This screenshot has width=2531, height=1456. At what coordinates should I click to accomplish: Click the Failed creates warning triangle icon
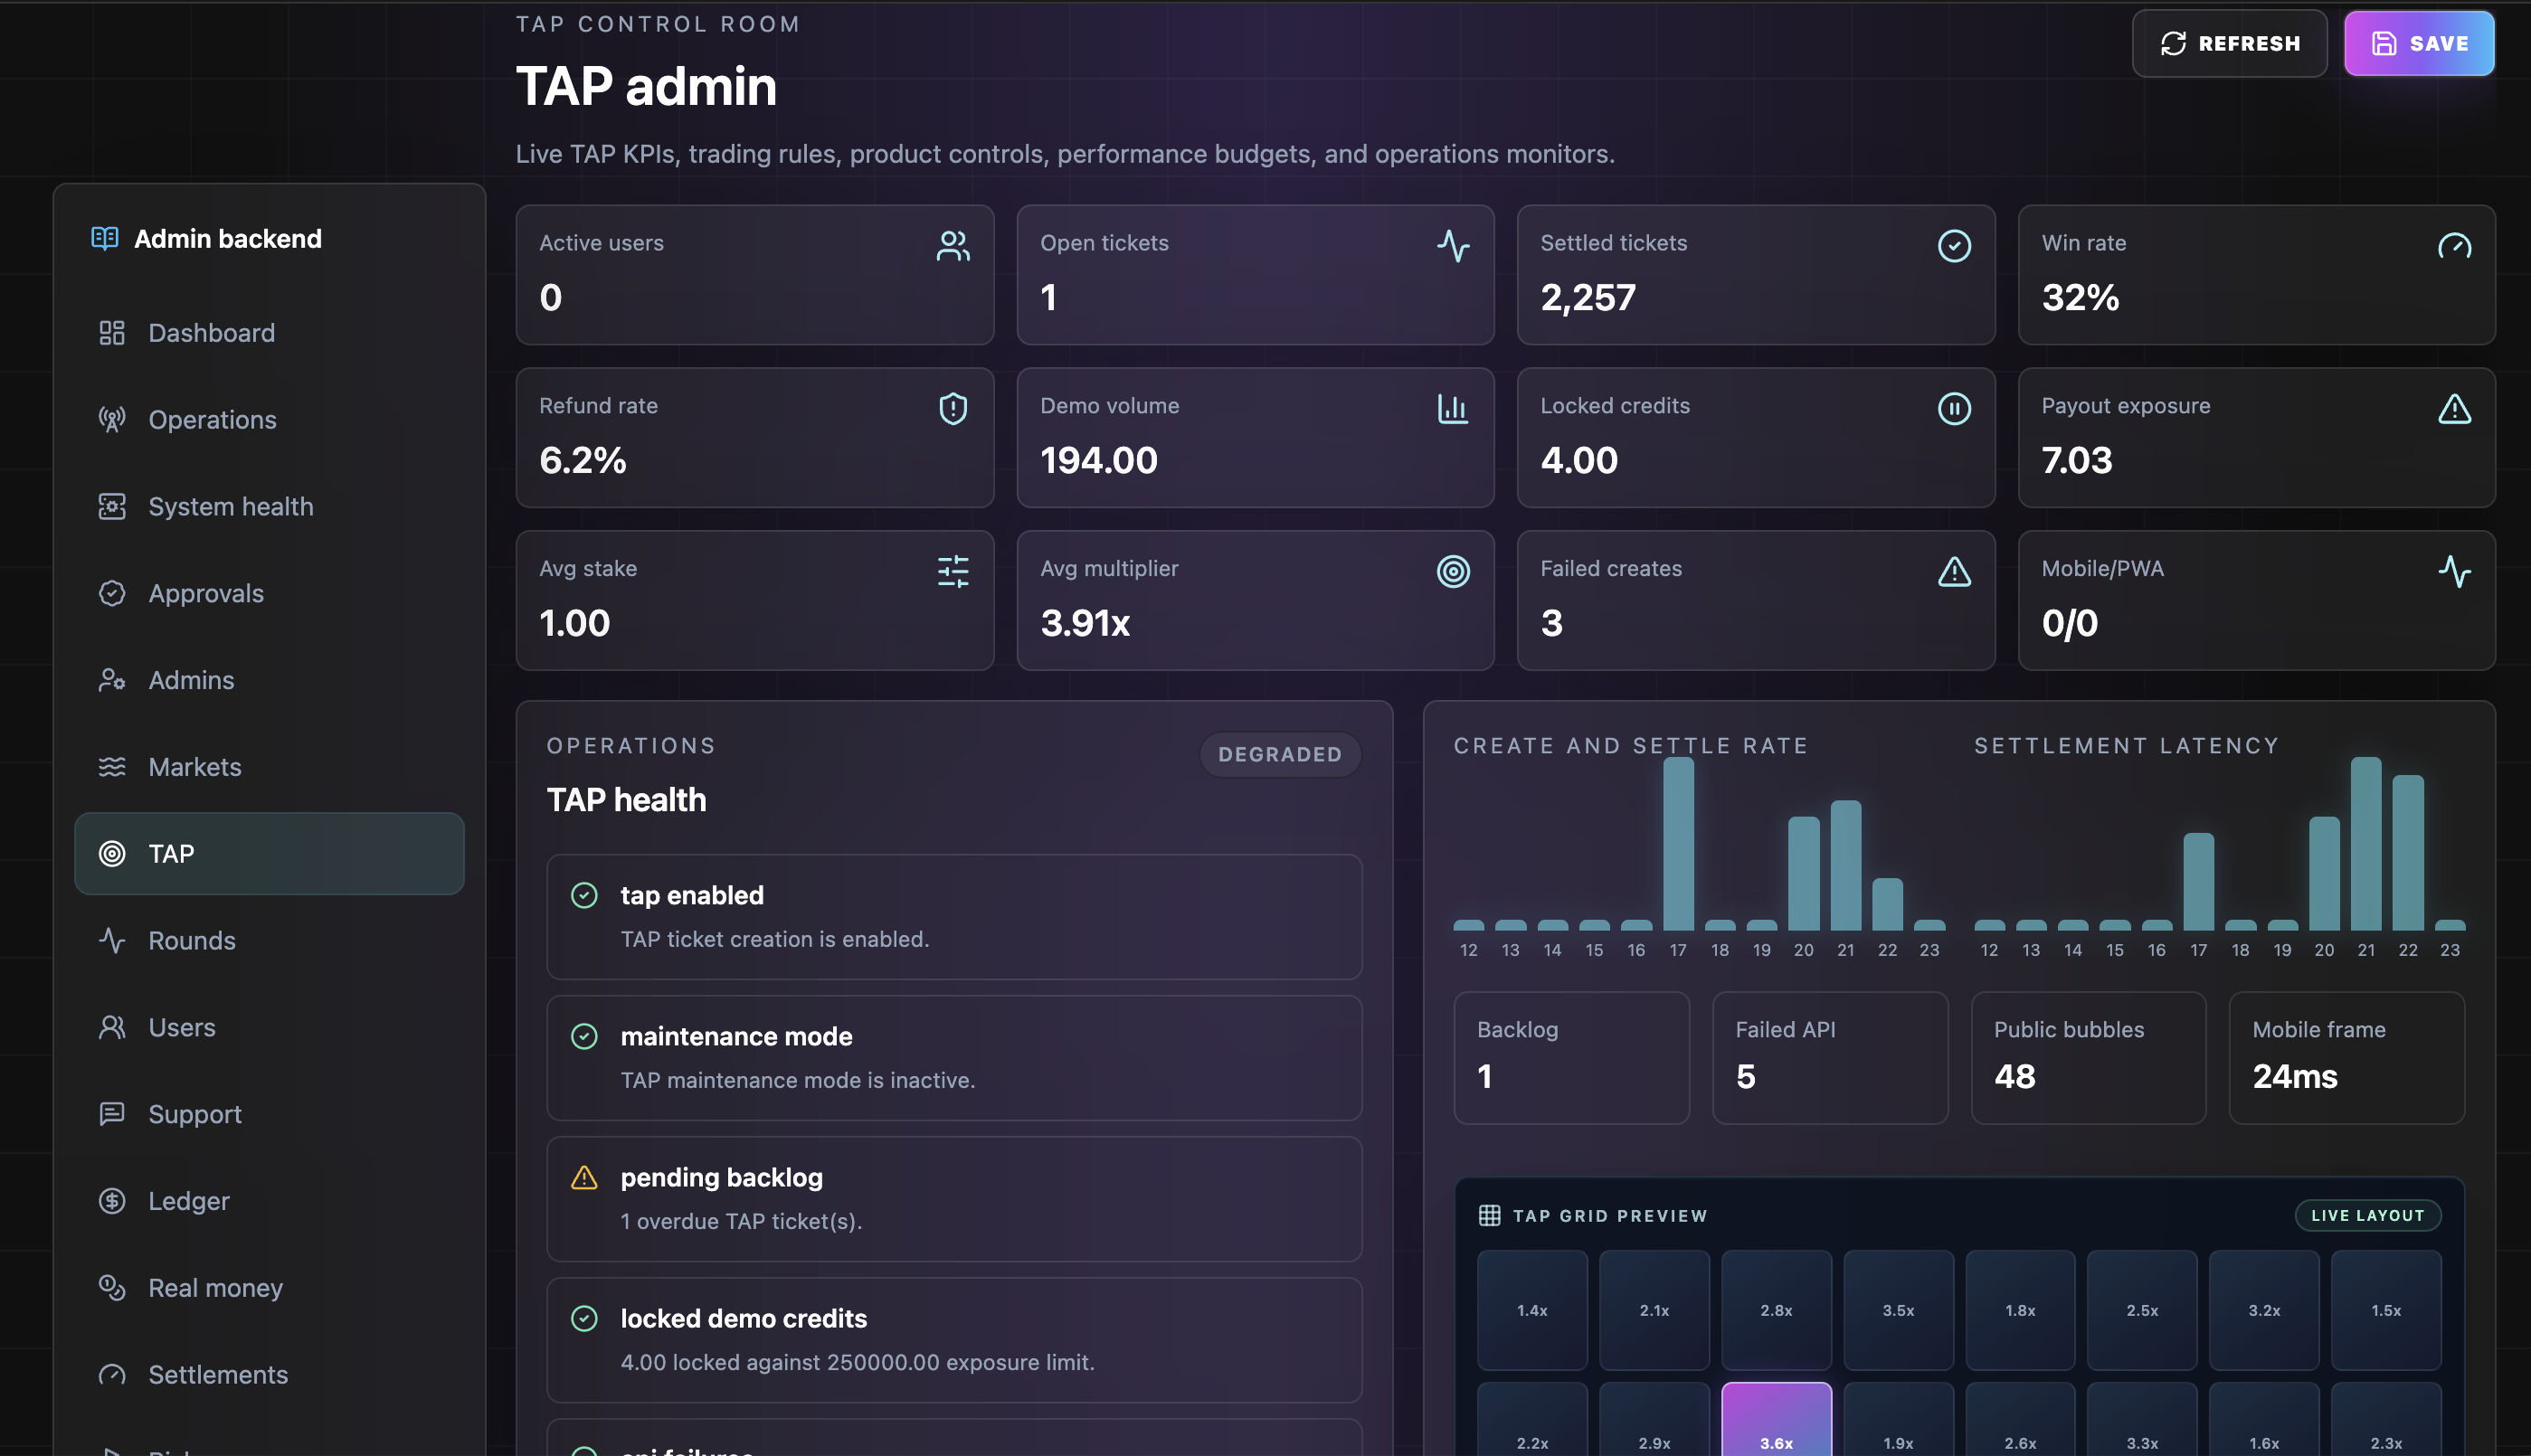click(1954, 571)
